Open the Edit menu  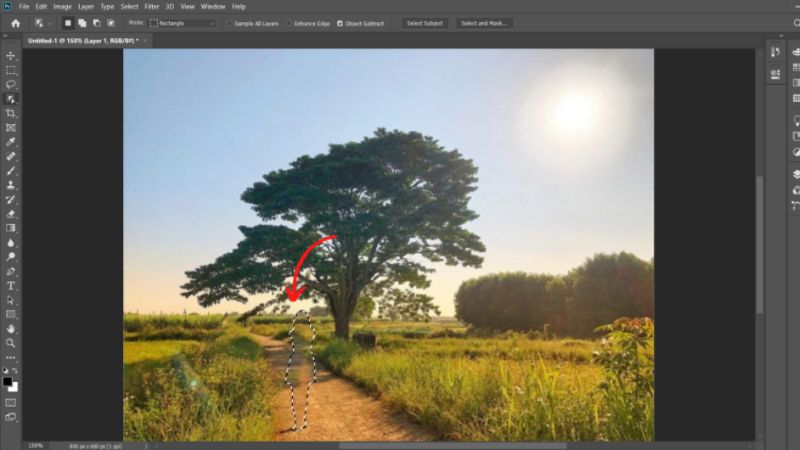41,7
